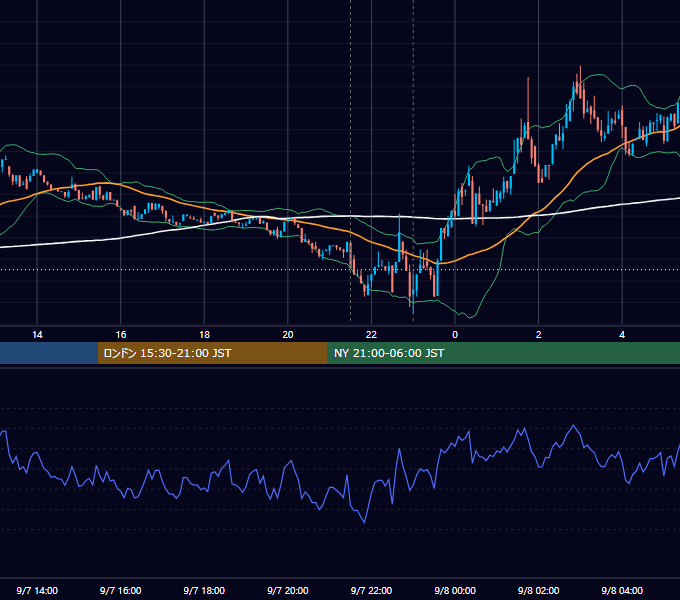Click the '9/7 22:00' time label
This screenshot has height=600, width=680.
[372, 590]
